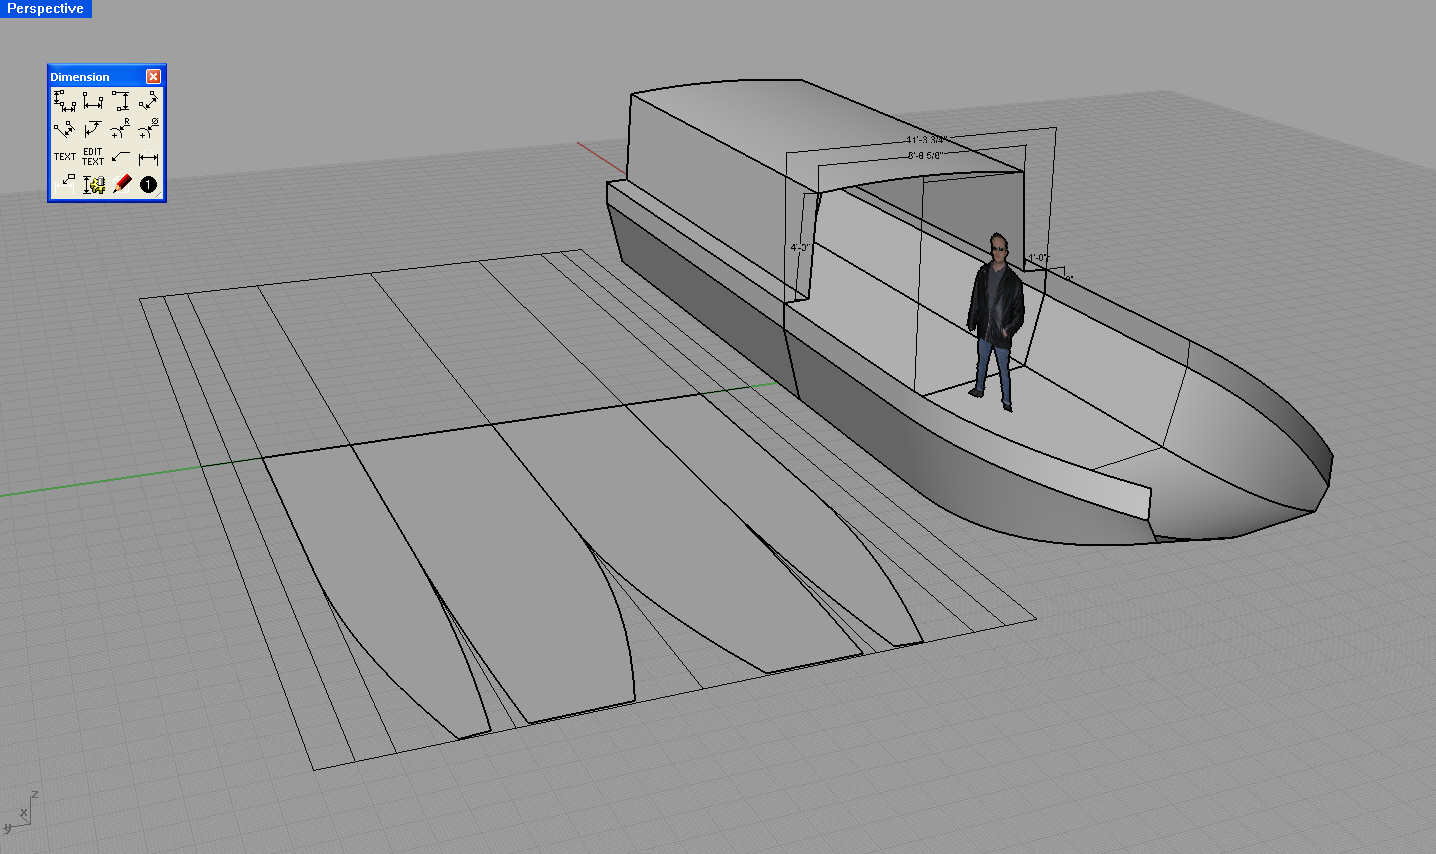Image resolution: width=1436 pixels, height=854 pixels.
Task: Select the ordinate linear dimension tool
Action: pyautogui.click(x=65, y=101)
